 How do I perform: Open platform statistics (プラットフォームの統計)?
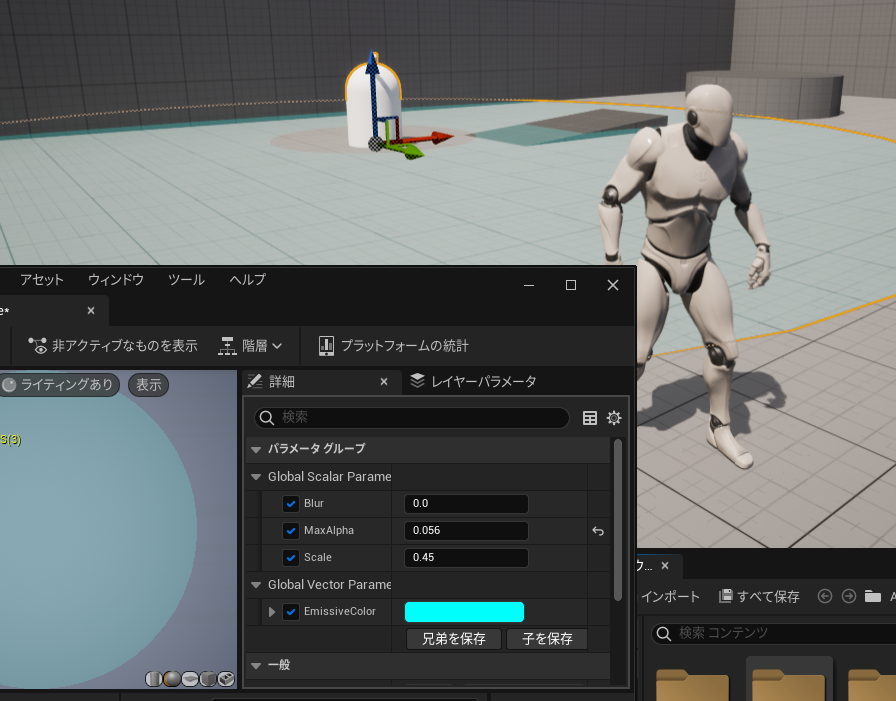(x=393, y=346)
